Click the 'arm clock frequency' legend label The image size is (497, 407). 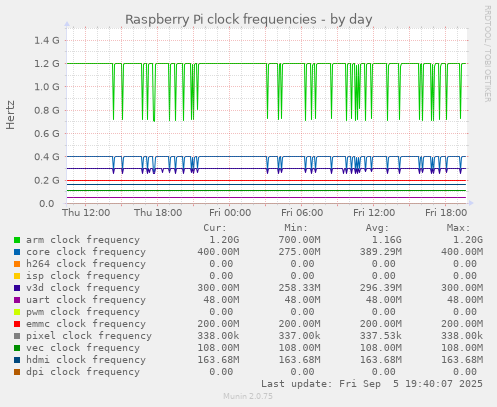coord(83,240)
